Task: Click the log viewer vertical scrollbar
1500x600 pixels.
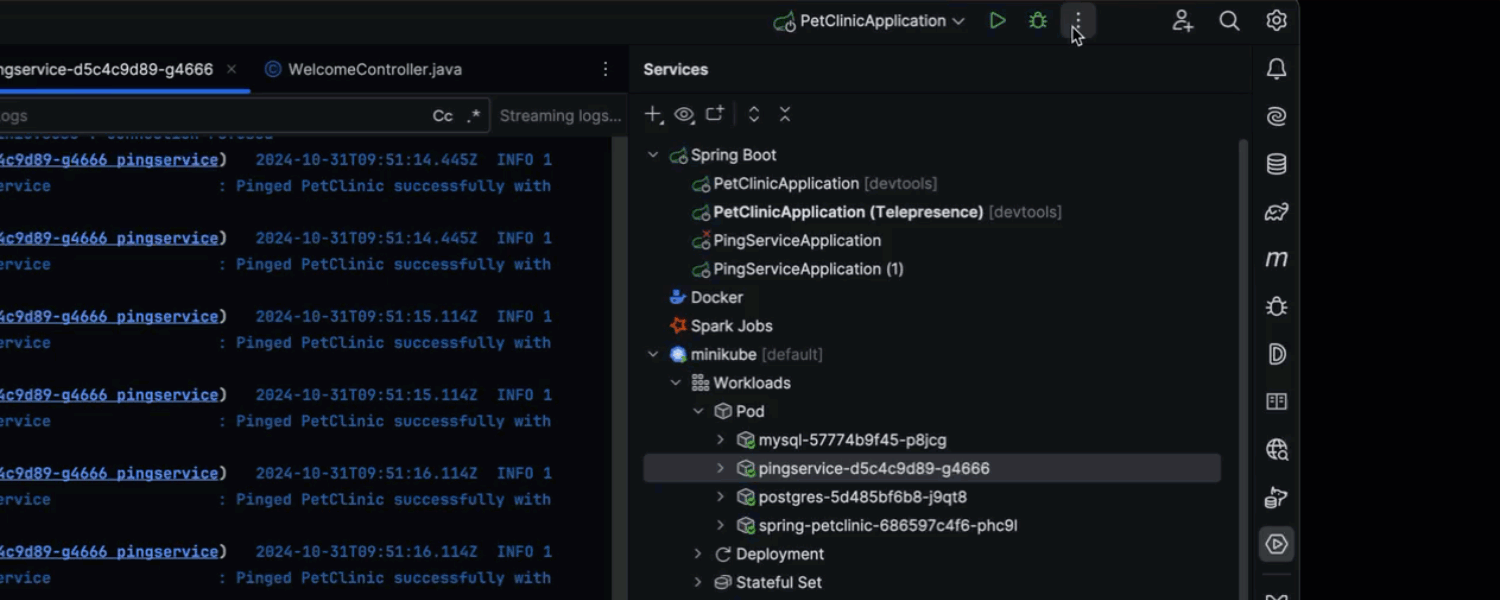Action: tap(619, 370)
